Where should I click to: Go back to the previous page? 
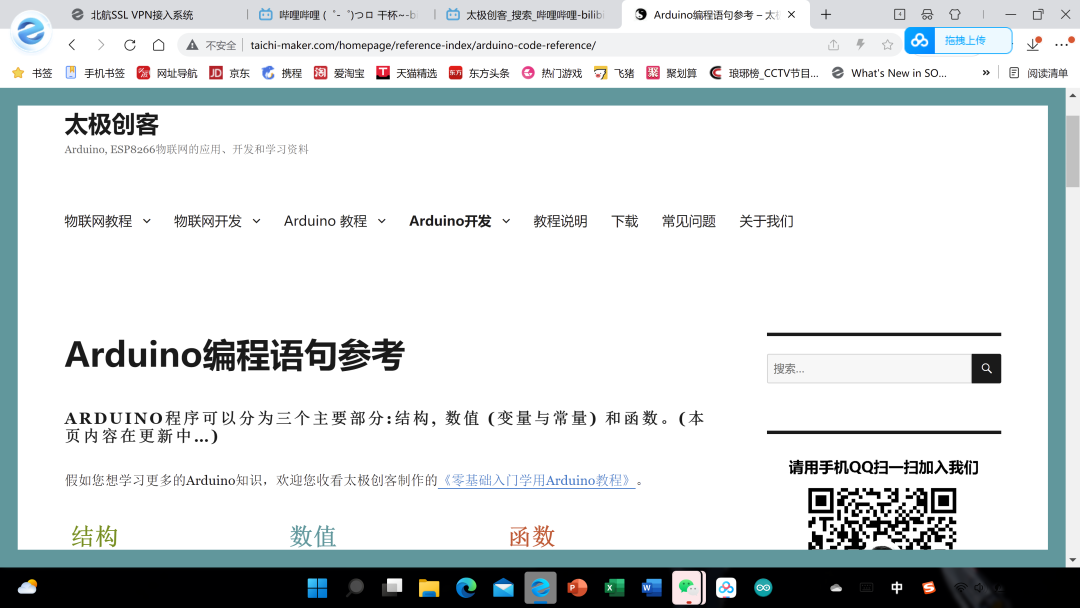coord(72,45)
